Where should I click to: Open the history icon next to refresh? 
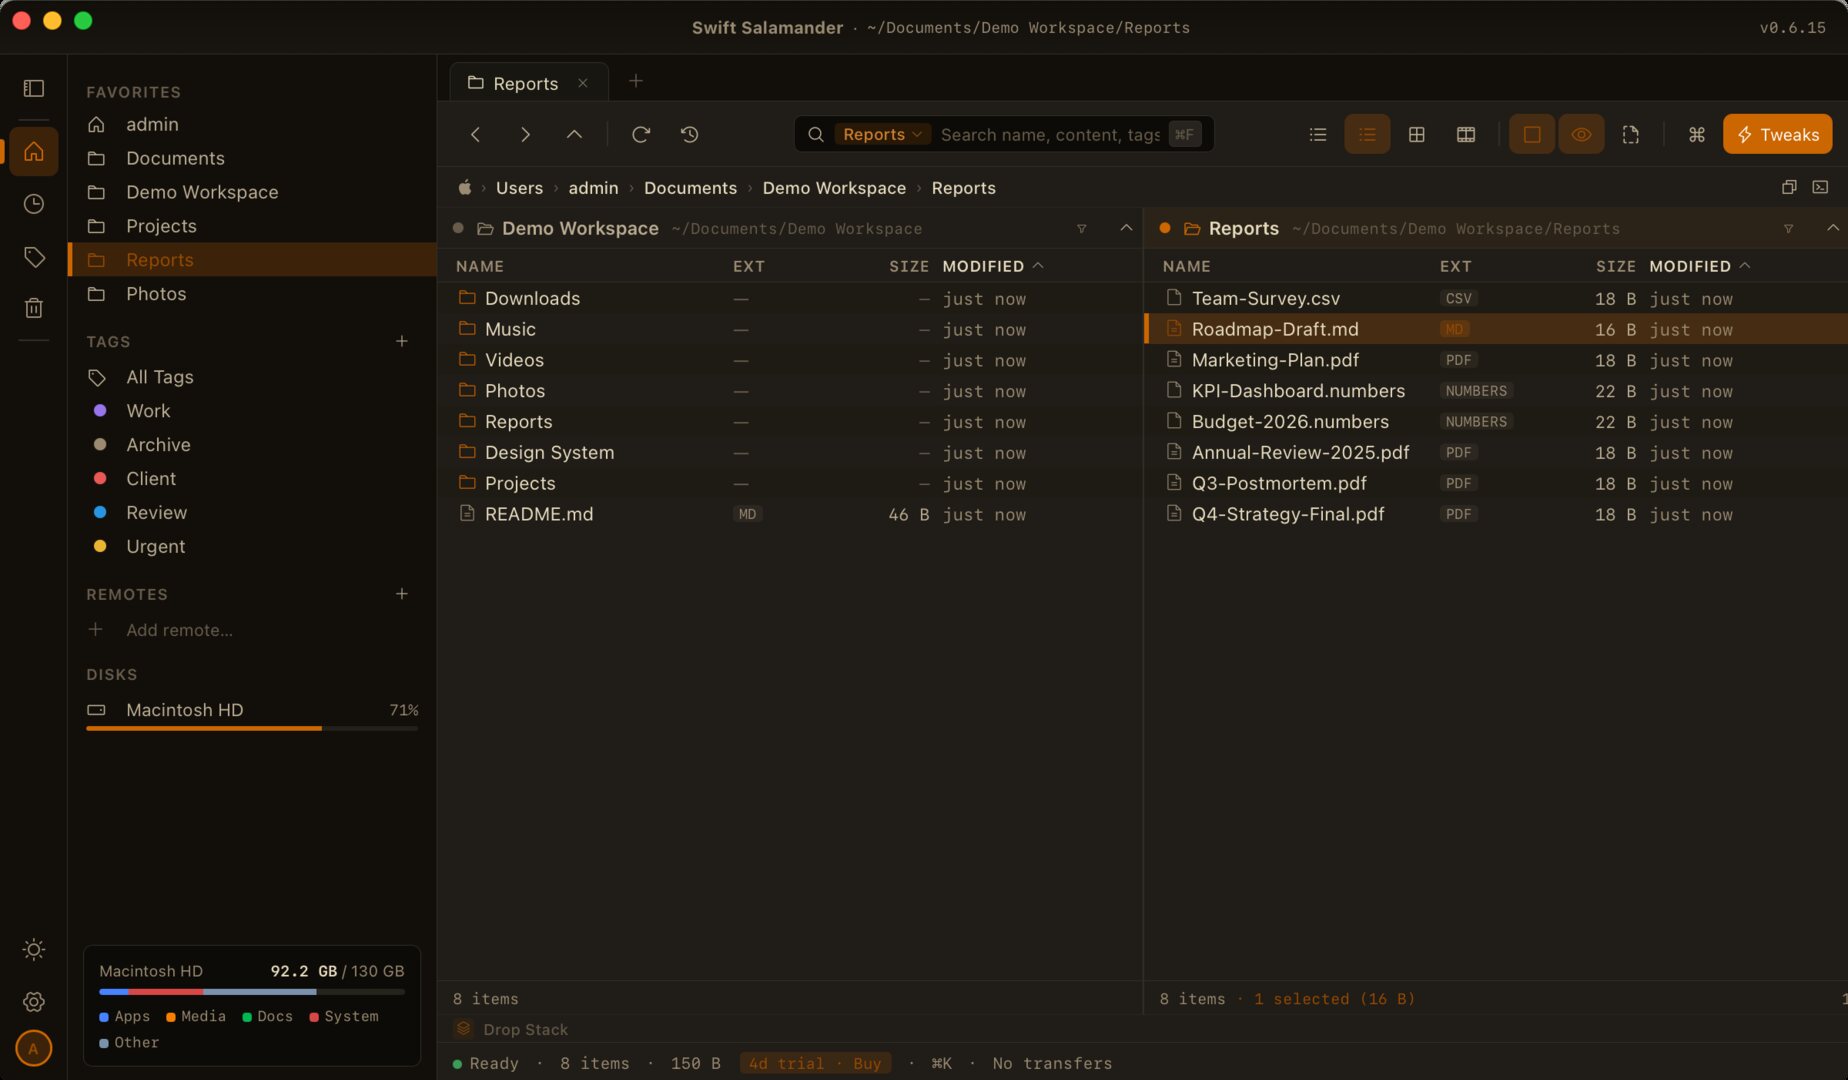click(689, 134)
